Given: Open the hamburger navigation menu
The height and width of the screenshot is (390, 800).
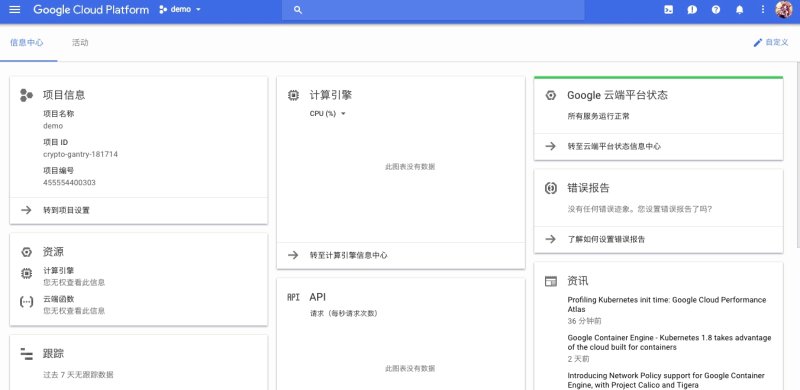Looking at the screenshot, I should tap(15, 10).
